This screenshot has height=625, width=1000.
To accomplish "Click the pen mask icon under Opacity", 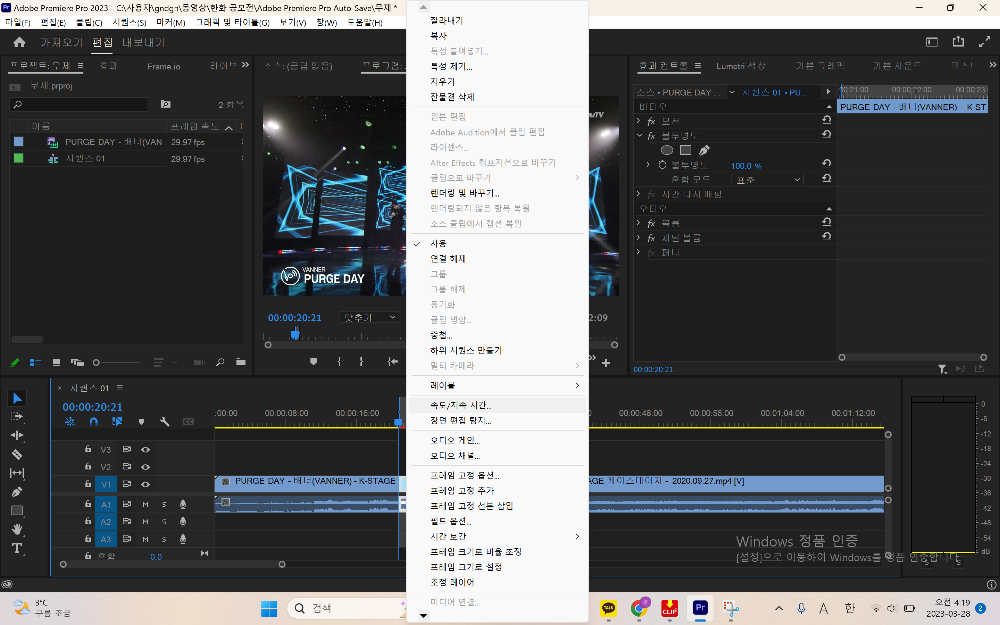I will click(x=704, y=151).
